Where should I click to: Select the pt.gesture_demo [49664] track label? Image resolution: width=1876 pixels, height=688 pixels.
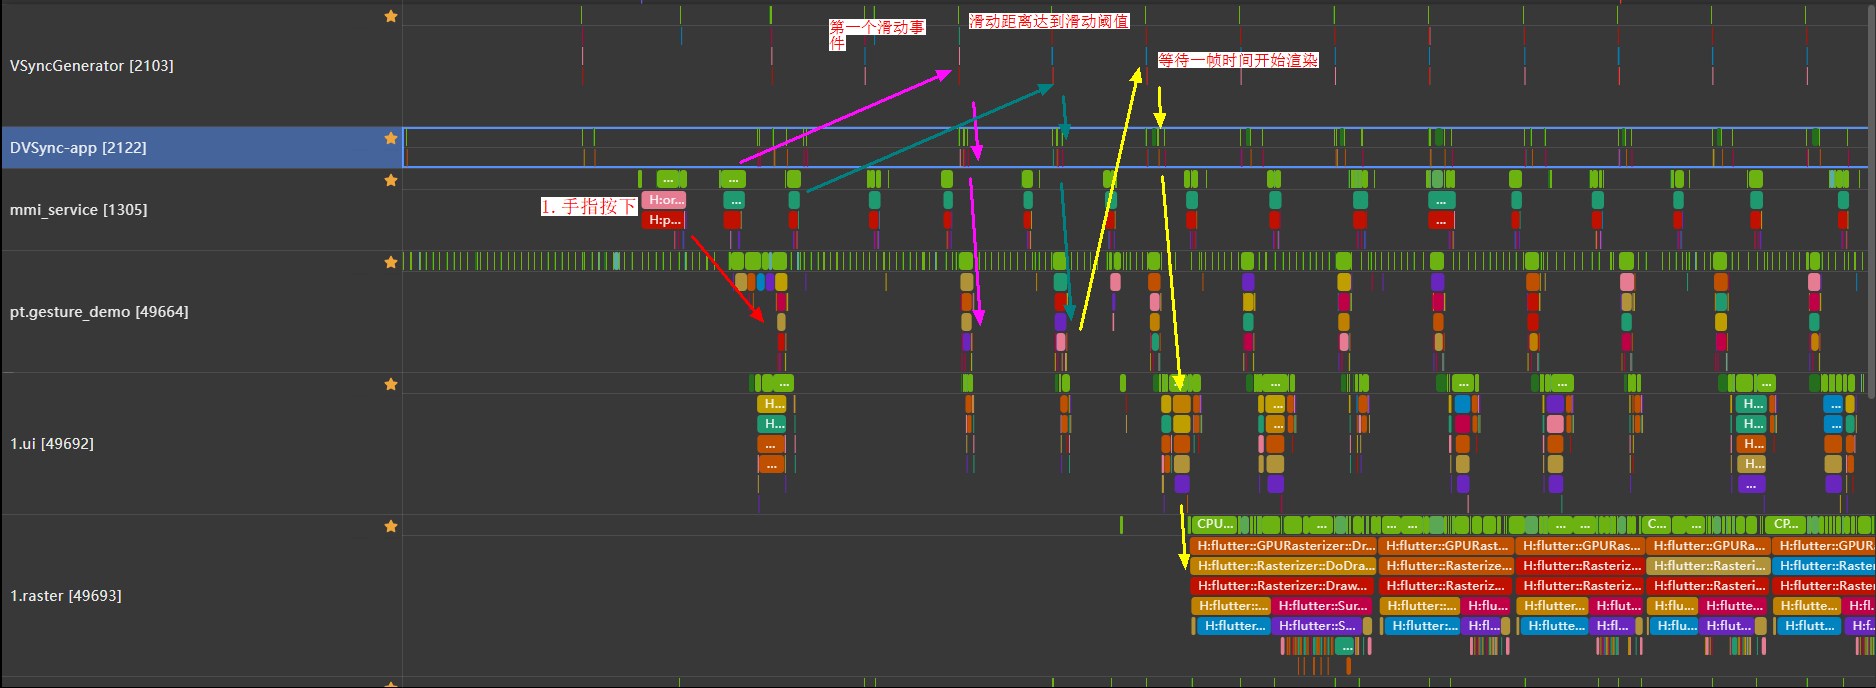pos(99,312)
